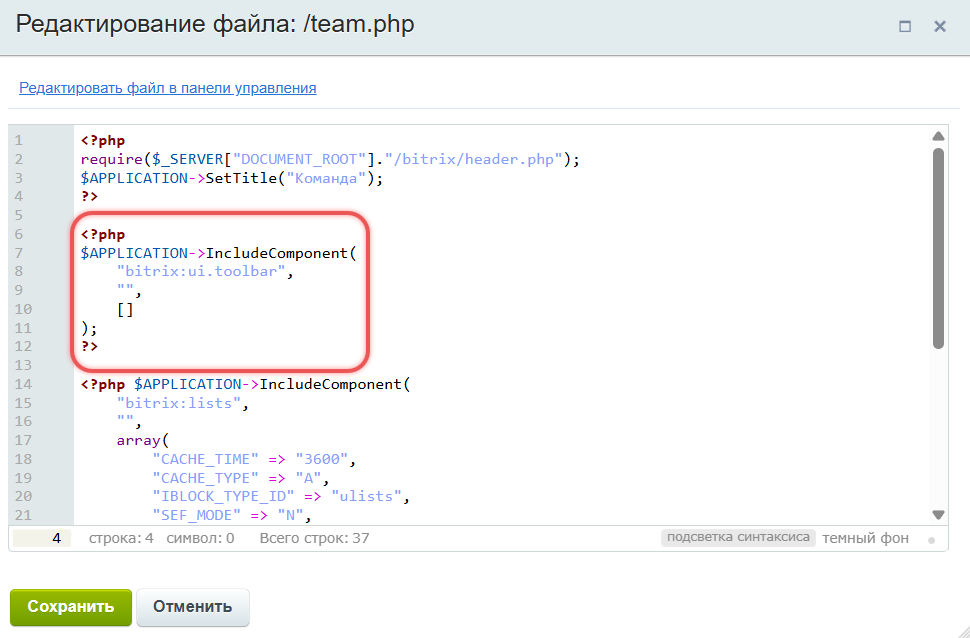Click the green Сохранить button

pos(71,606)
